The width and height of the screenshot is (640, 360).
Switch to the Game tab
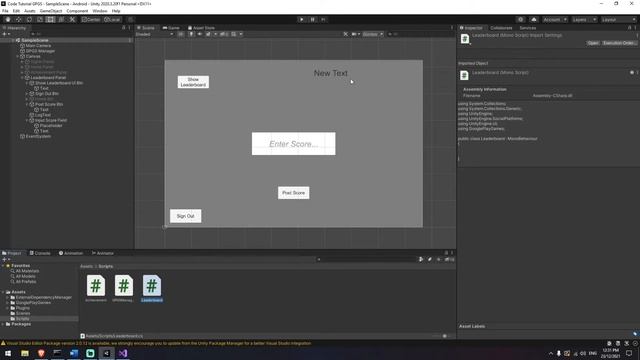point(171,28)
